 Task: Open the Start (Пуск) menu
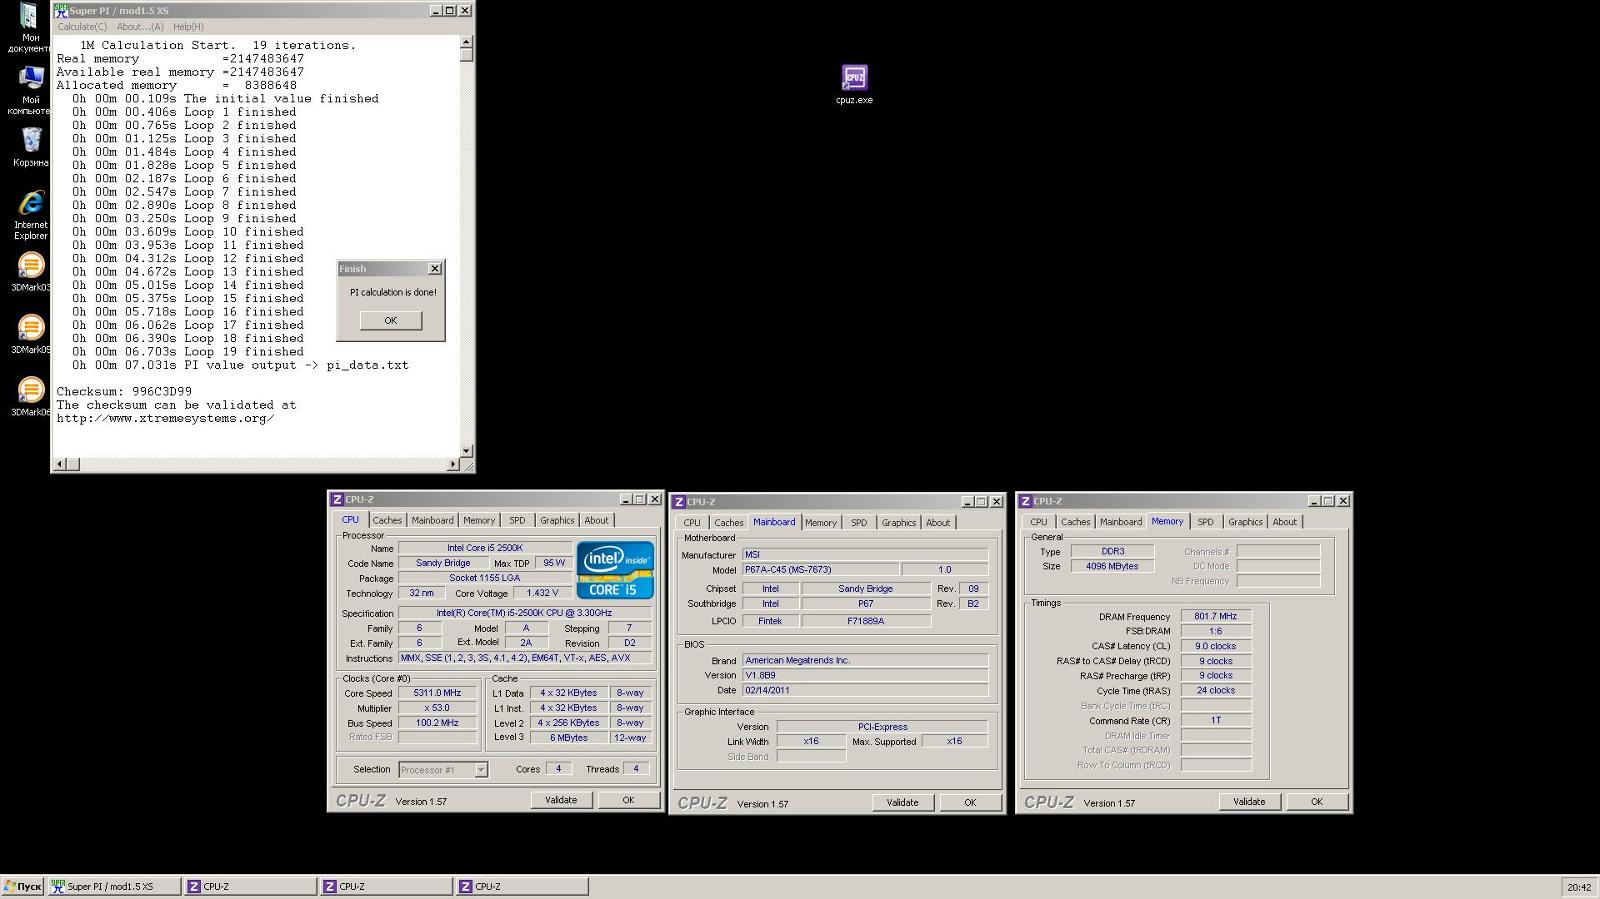(22, 886)
